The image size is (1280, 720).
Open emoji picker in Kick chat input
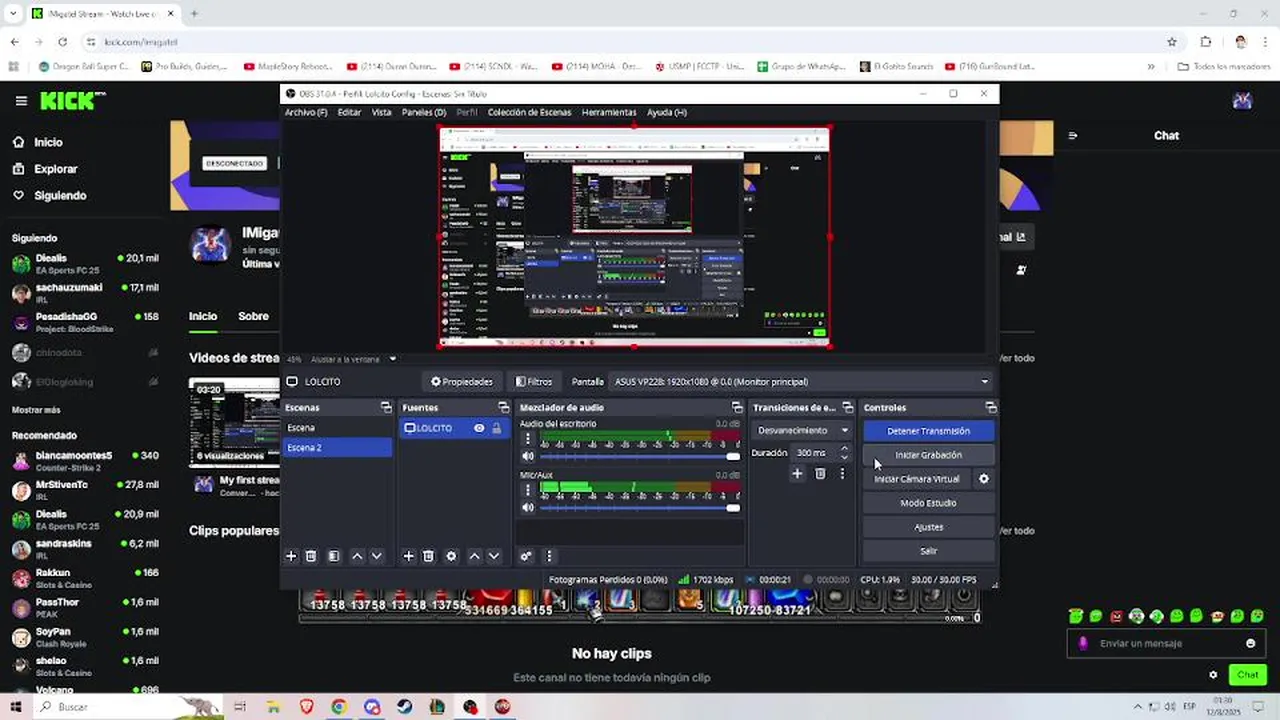pyautogui.click(x=1250, y=644)
